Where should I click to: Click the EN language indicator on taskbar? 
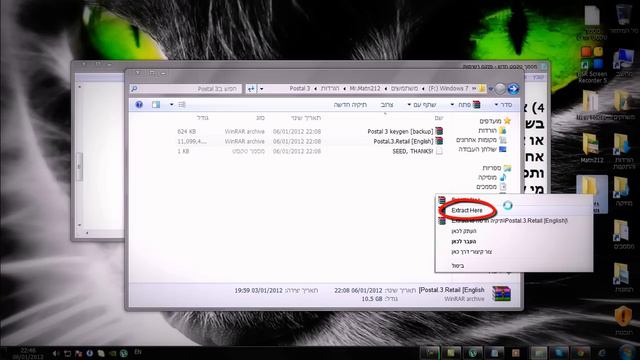click(138, 352)
